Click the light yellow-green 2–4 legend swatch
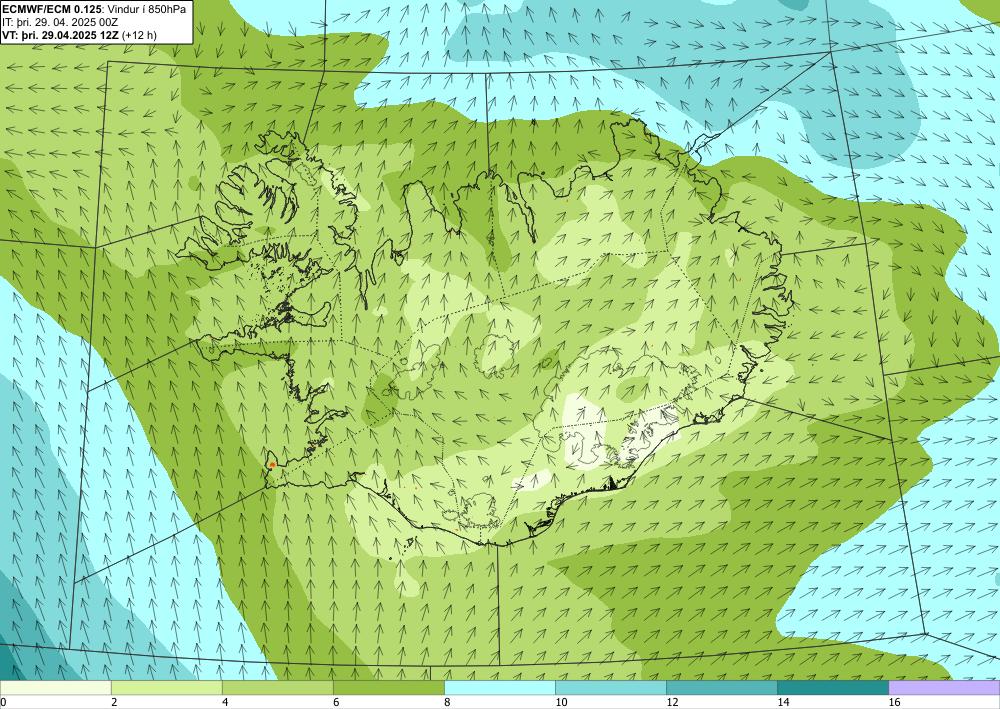This screenshot has width=1000, height=709. (166, 688)
